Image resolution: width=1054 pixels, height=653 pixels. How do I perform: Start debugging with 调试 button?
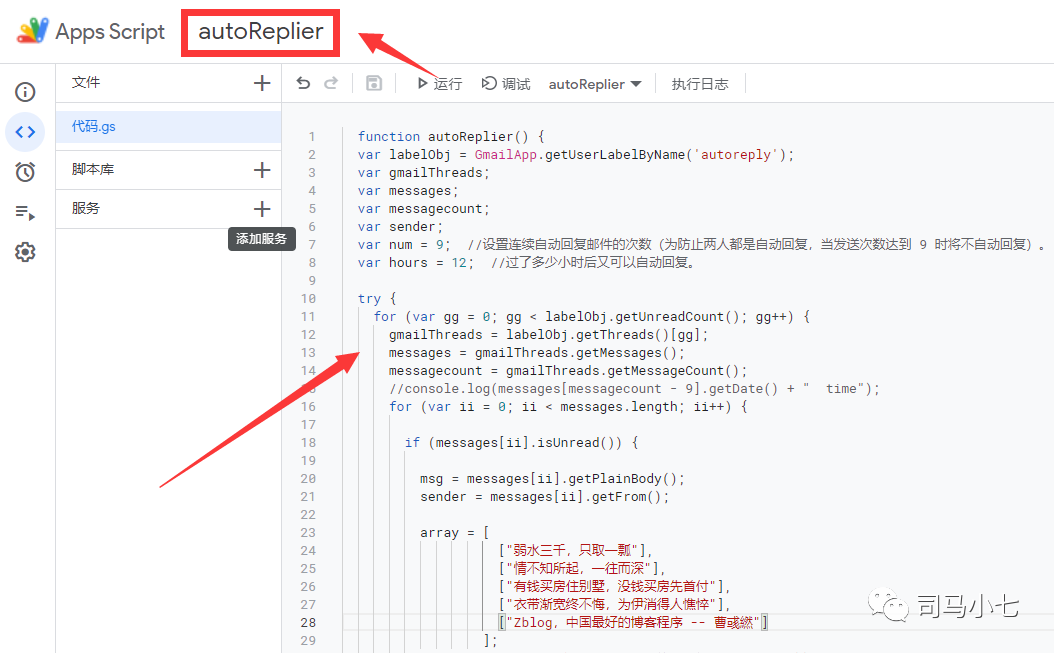tap(506, 83)
